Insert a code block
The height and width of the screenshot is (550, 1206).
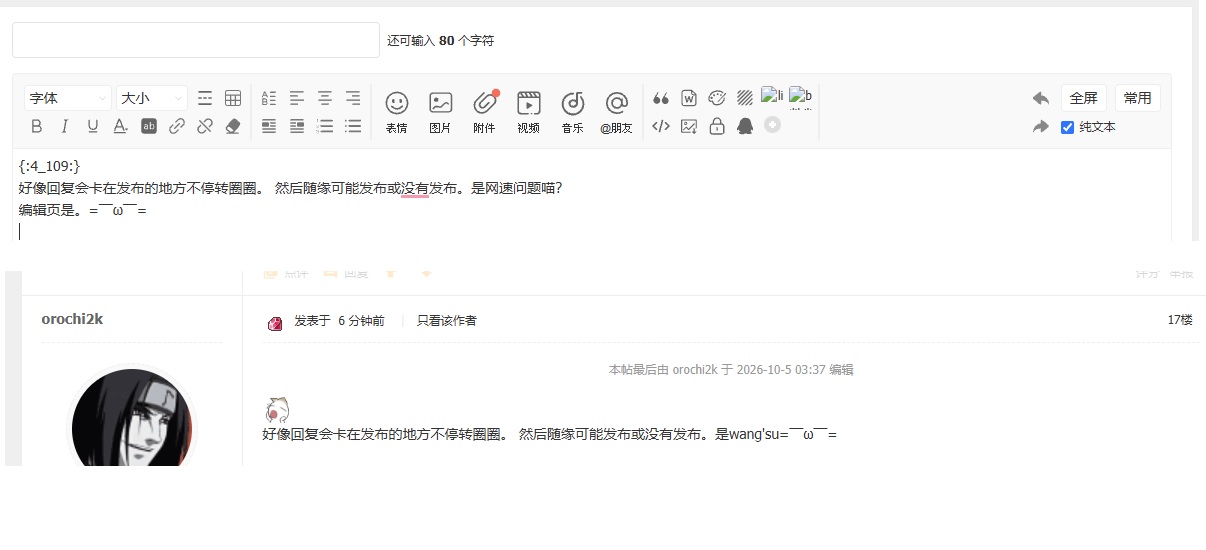660,126
